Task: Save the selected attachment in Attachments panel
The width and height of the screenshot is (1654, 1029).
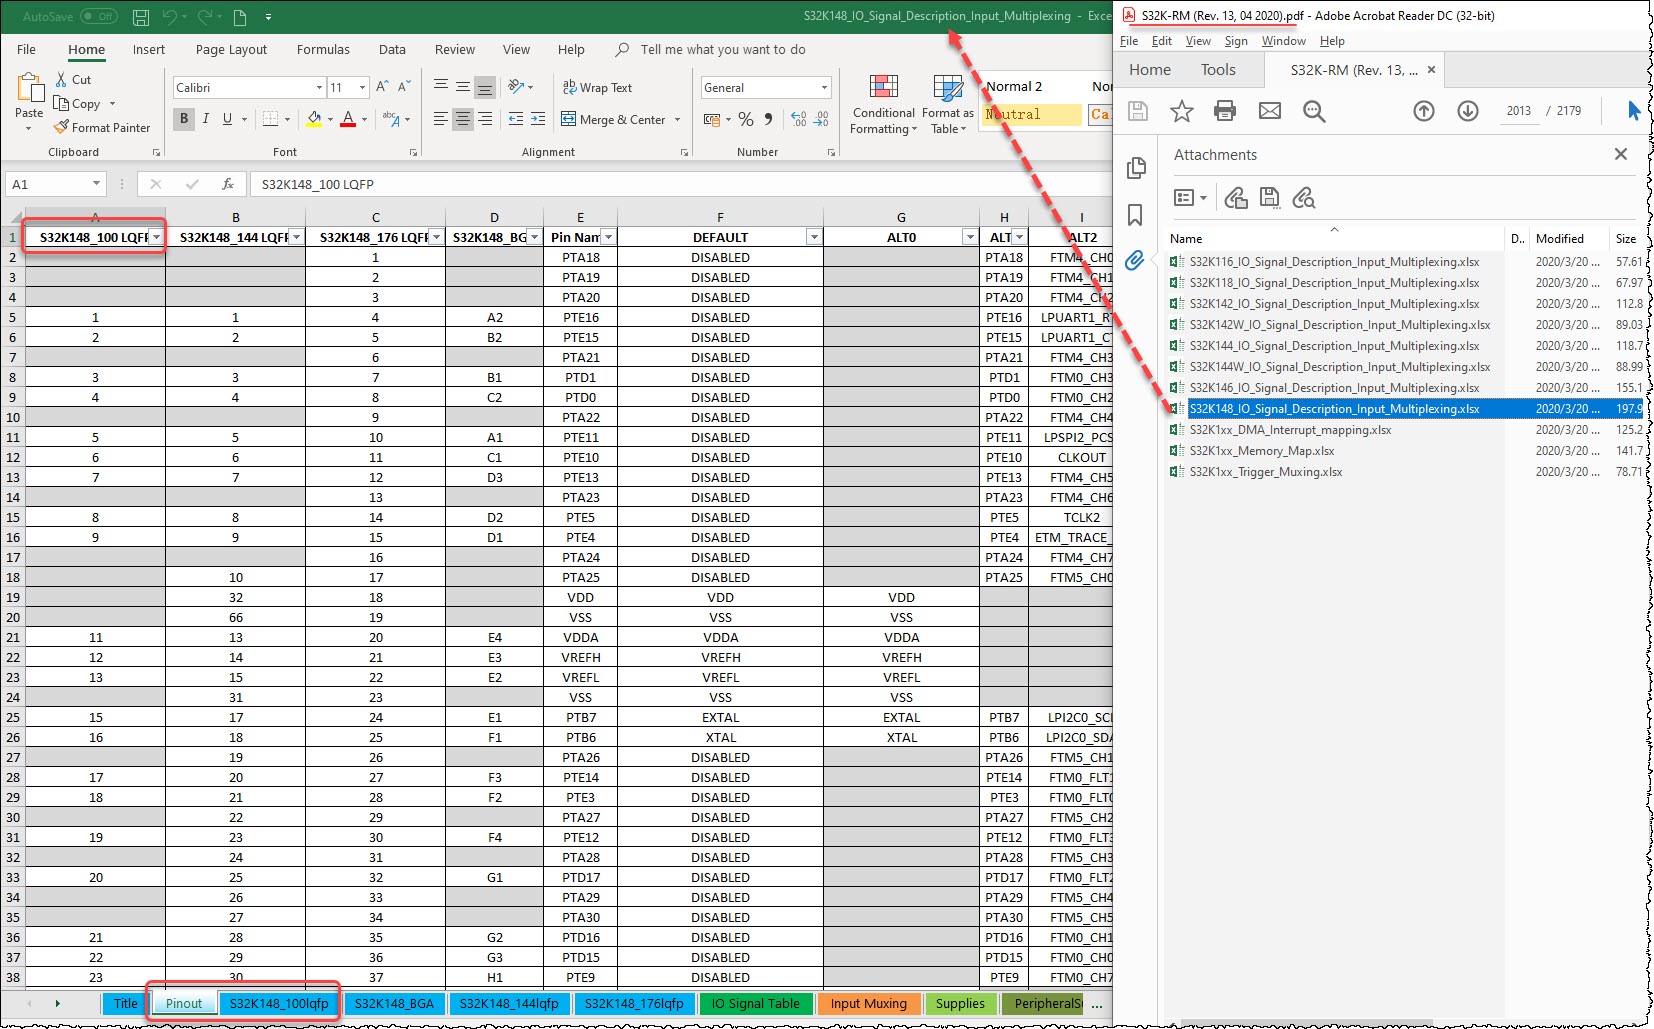Action: pyautogui.click(x=1270, y=198)
